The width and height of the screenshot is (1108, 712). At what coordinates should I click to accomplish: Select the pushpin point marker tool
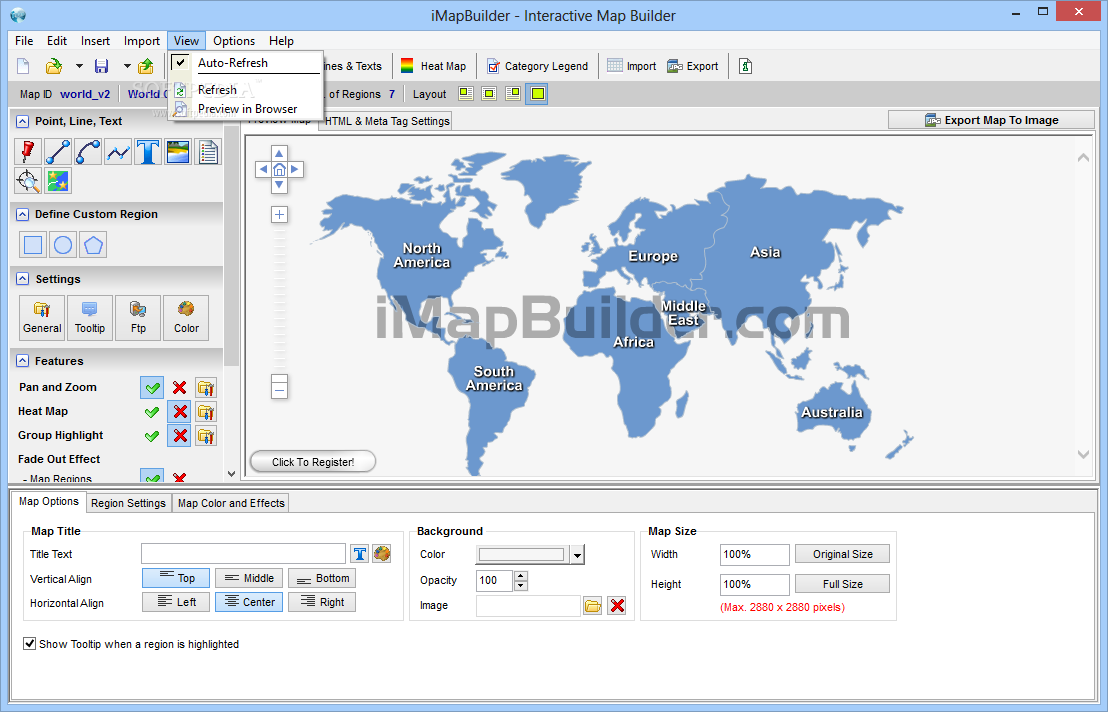coord(28,152)
